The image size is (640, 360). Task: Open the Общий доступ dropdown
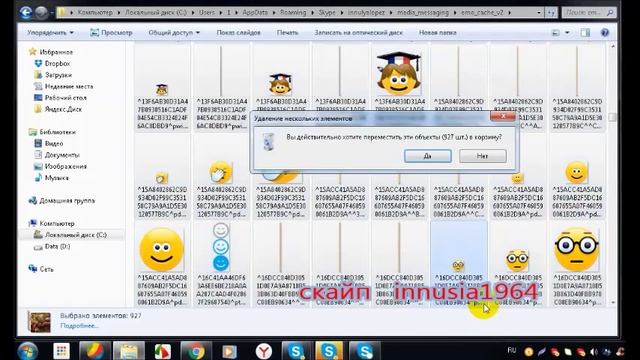[x=174, y=33]
